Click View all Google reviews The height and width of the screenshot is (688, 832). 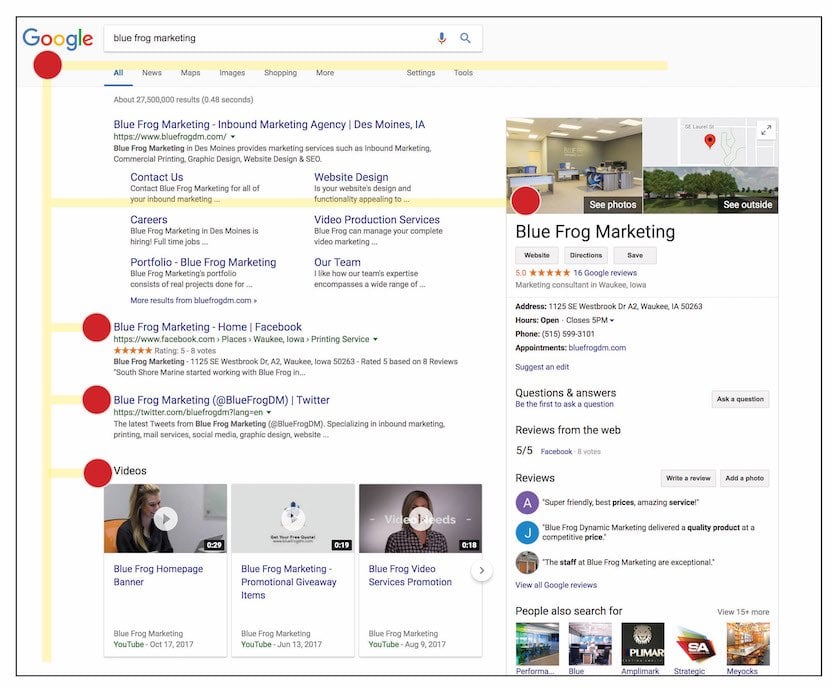(556, 585)
